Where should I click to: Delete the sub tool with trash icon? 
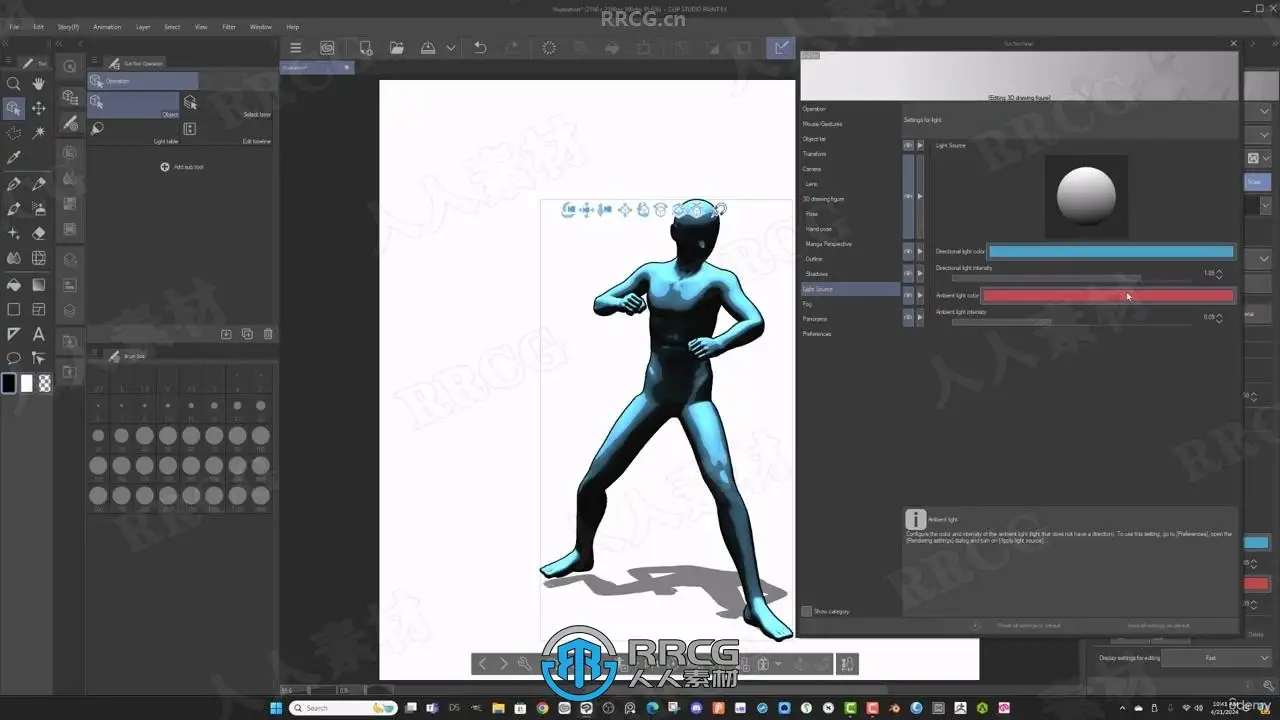[x=268, y=334]
